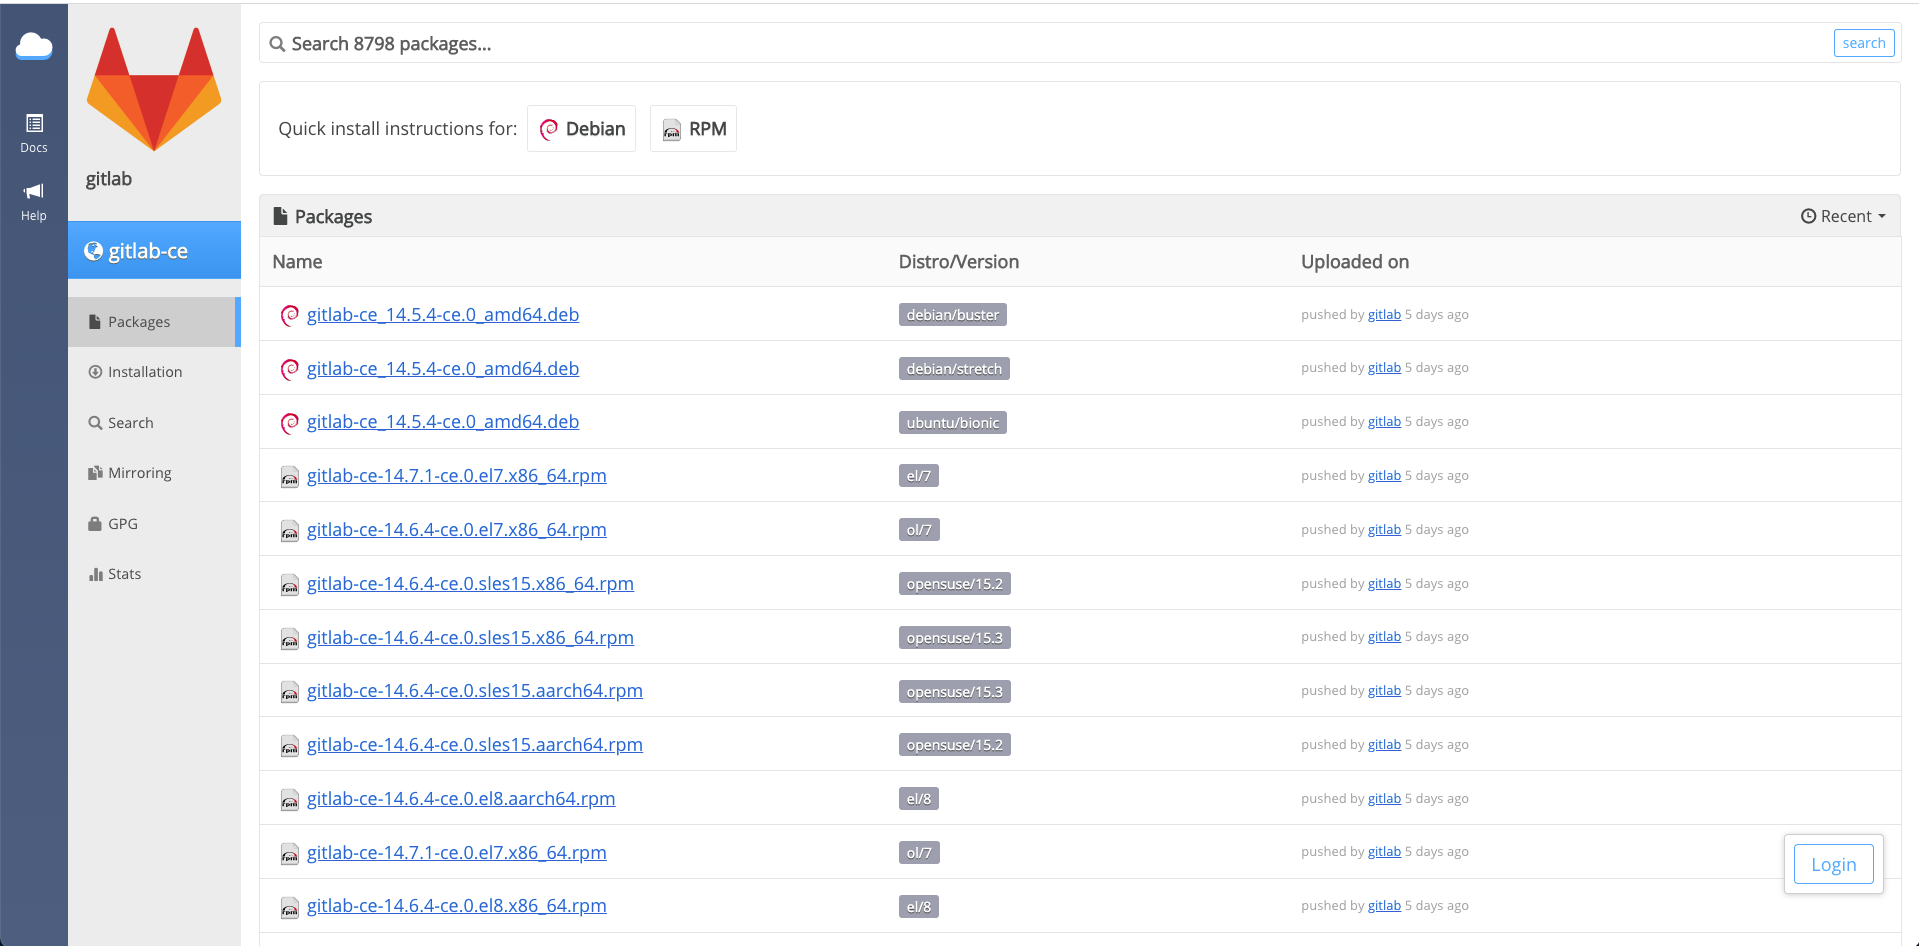Click the Uploaded on column header
This screenshot has height=946, width=1919.
pos(1355,262)
